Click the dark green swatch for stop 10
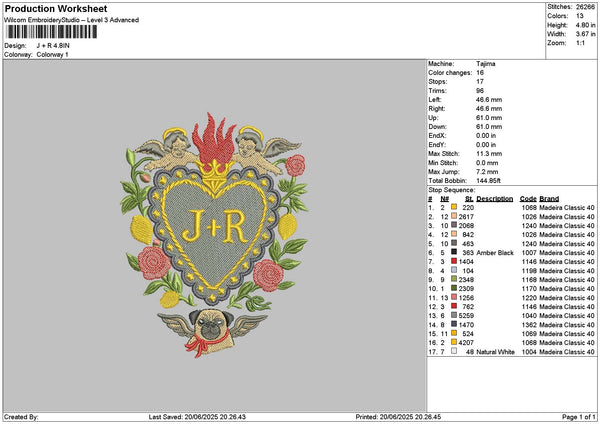 tap(454, 288)
